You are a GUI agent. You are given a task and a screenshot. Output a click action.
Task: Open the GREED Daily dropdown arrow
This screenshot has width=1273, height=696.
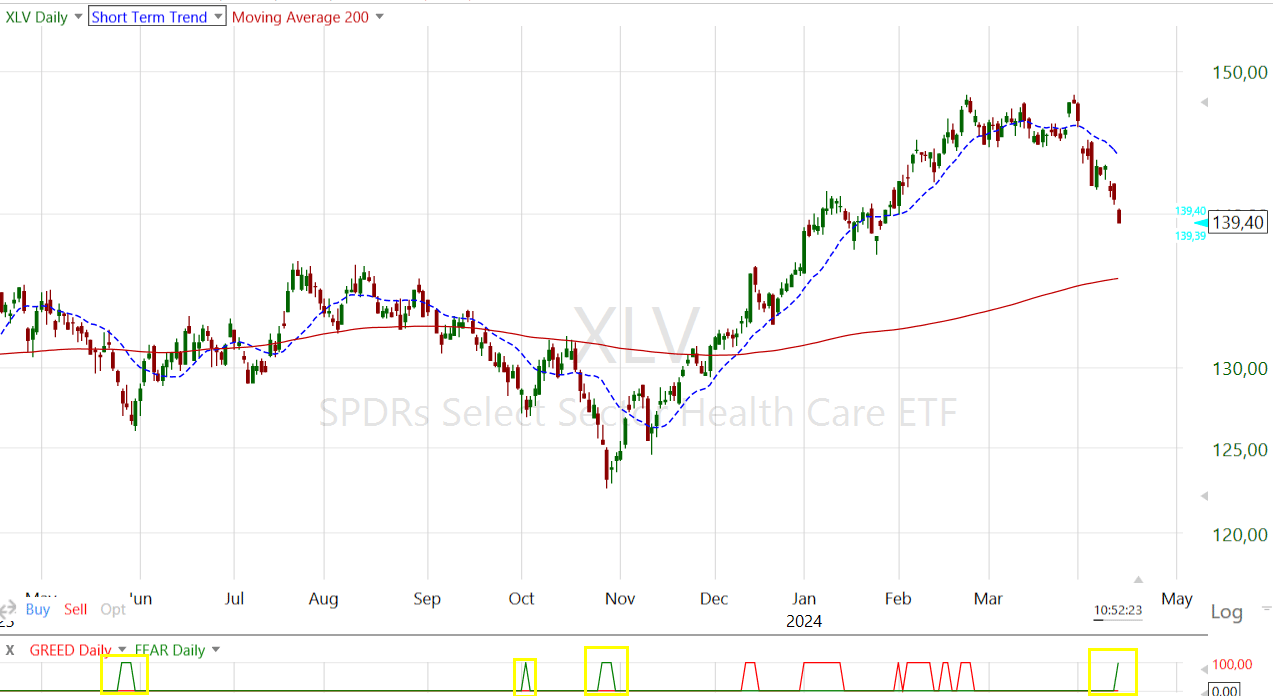click(122, 650)
